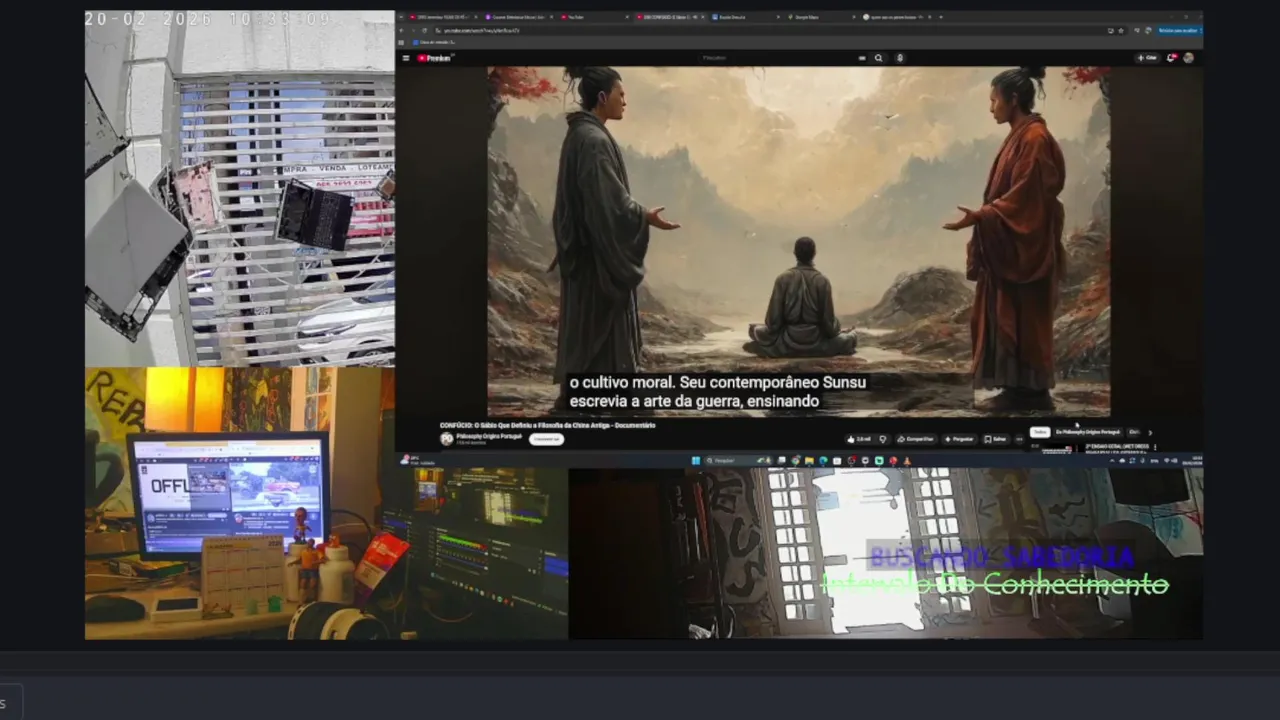Viewport: 1280px width, 720px height.
Task: Click the Inscrever-se subscribe button
Action: 546,439
